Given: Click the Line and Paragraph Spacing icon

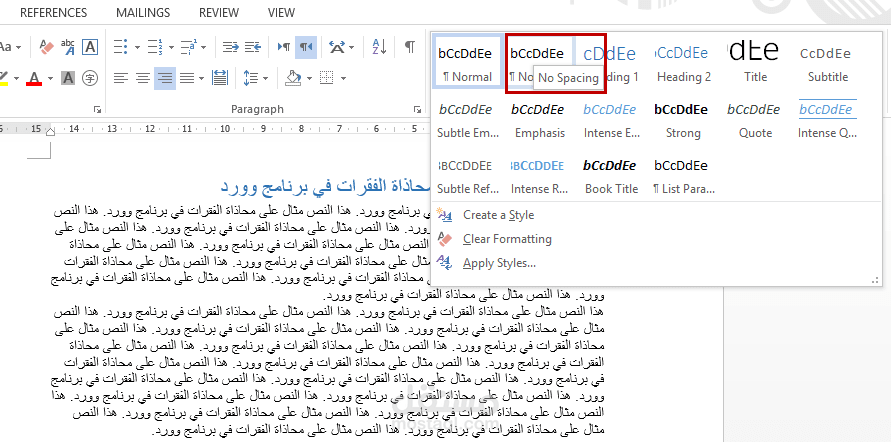Looking at the screenshot, I should 250,78.
